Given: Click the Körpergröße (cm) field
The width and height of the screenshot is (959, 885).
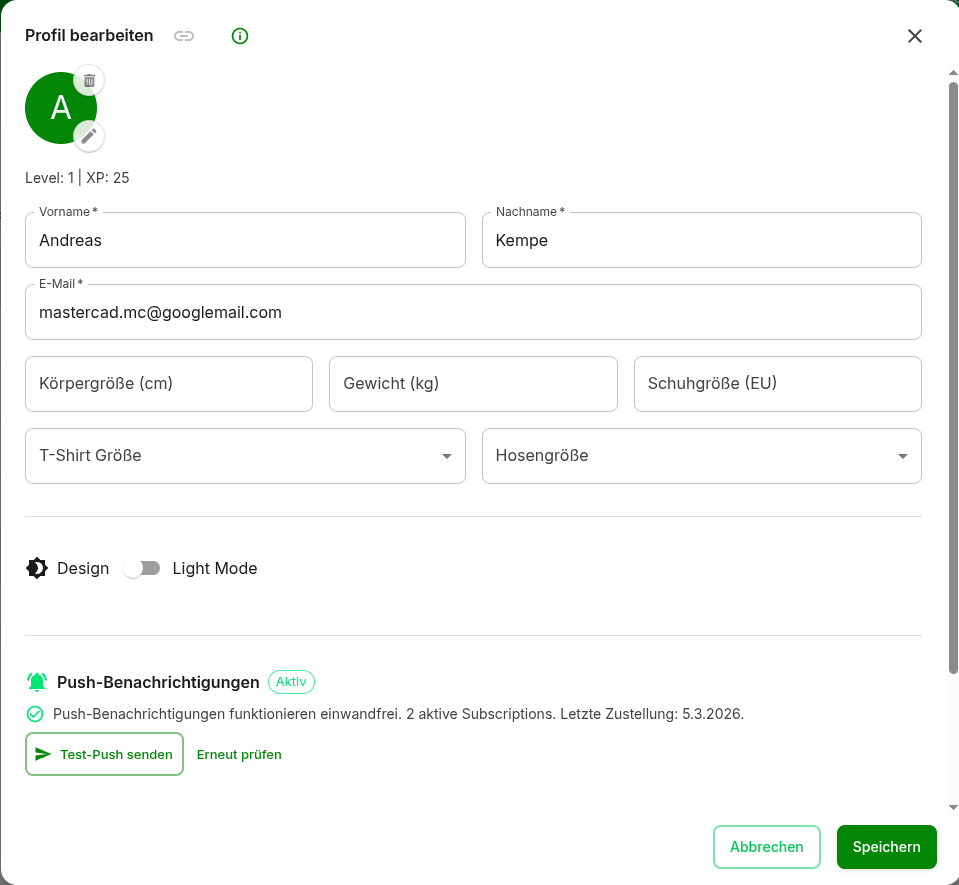Looking at the screenshot, I should 168,384.
